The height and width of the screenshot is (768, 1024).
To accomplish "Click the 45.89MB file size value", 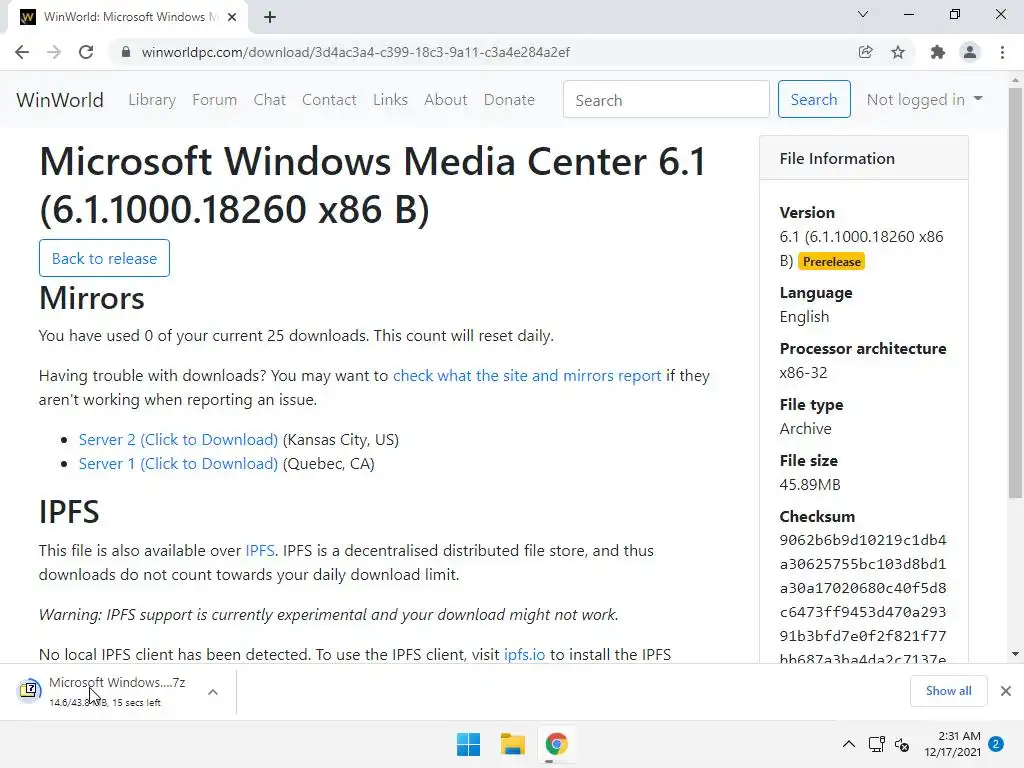I will click(x=810, y=485).
